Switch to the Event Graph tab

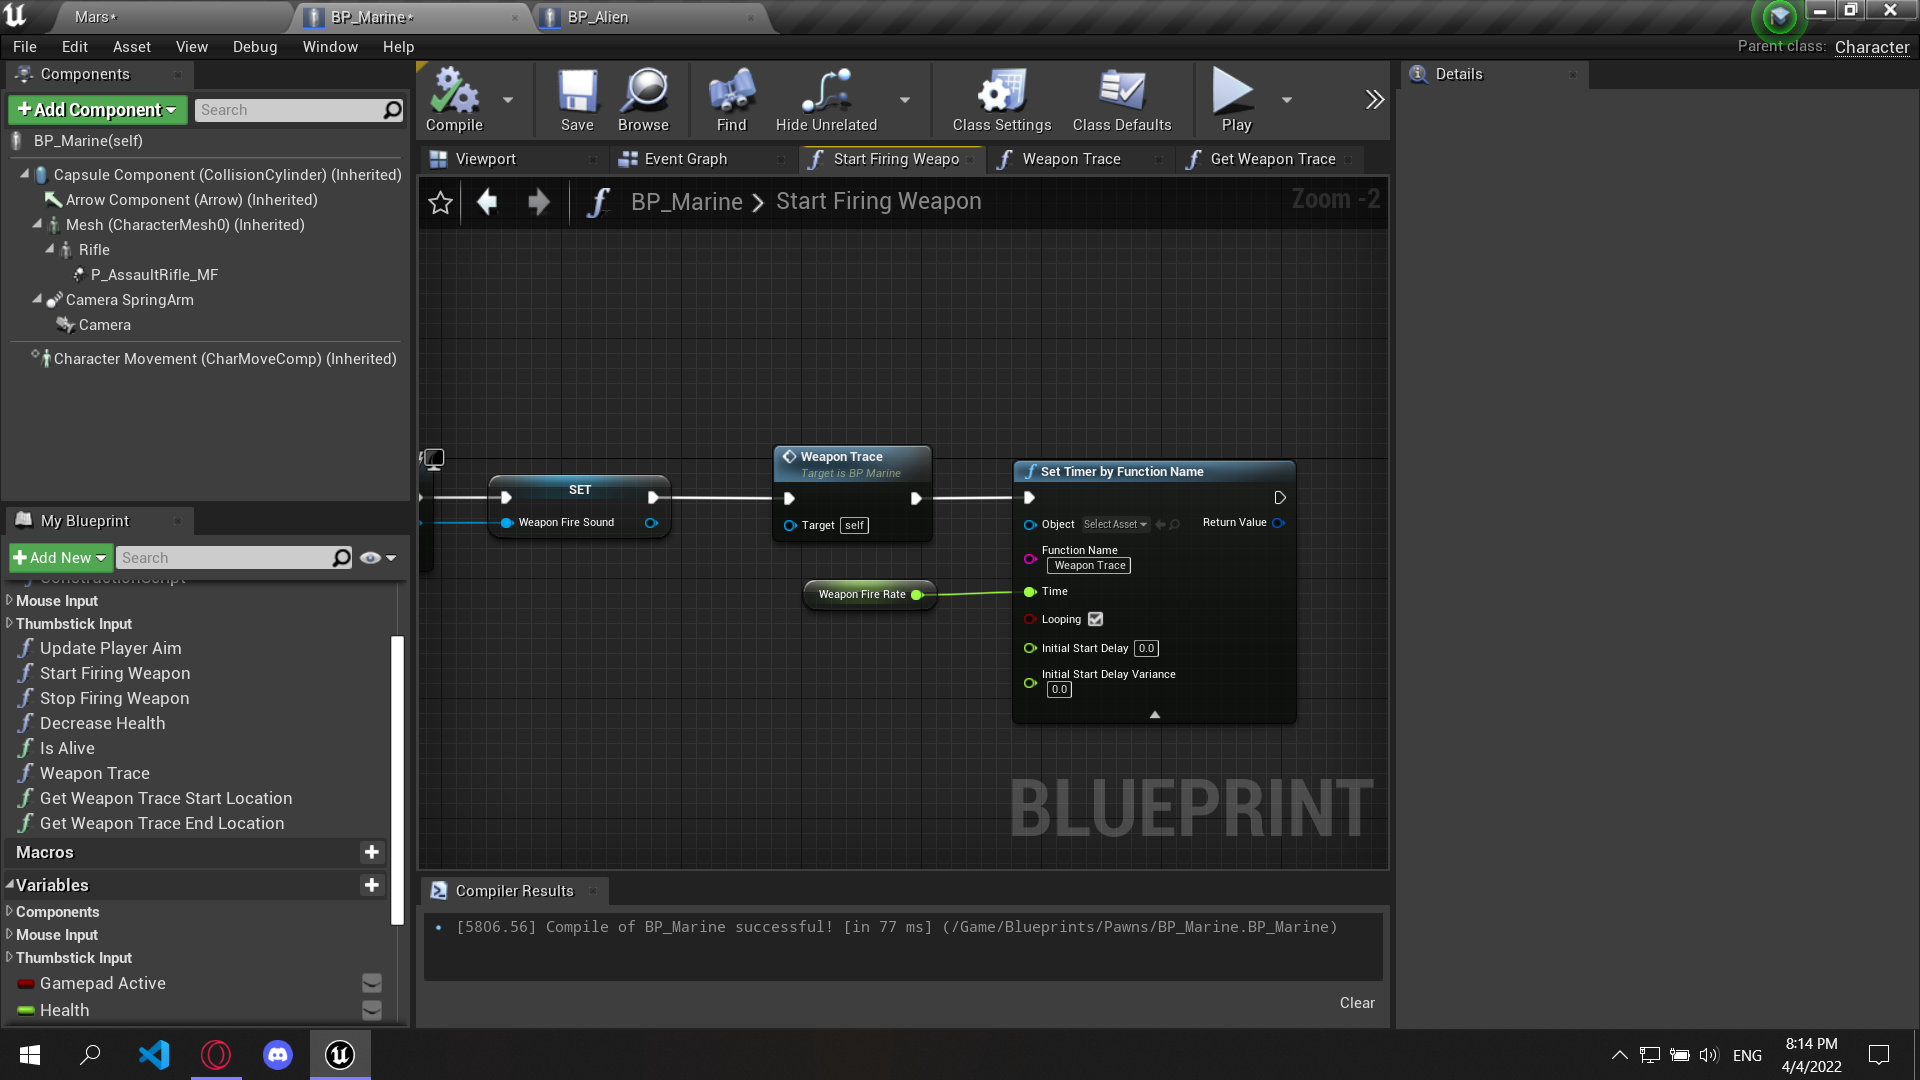point(686,159)
